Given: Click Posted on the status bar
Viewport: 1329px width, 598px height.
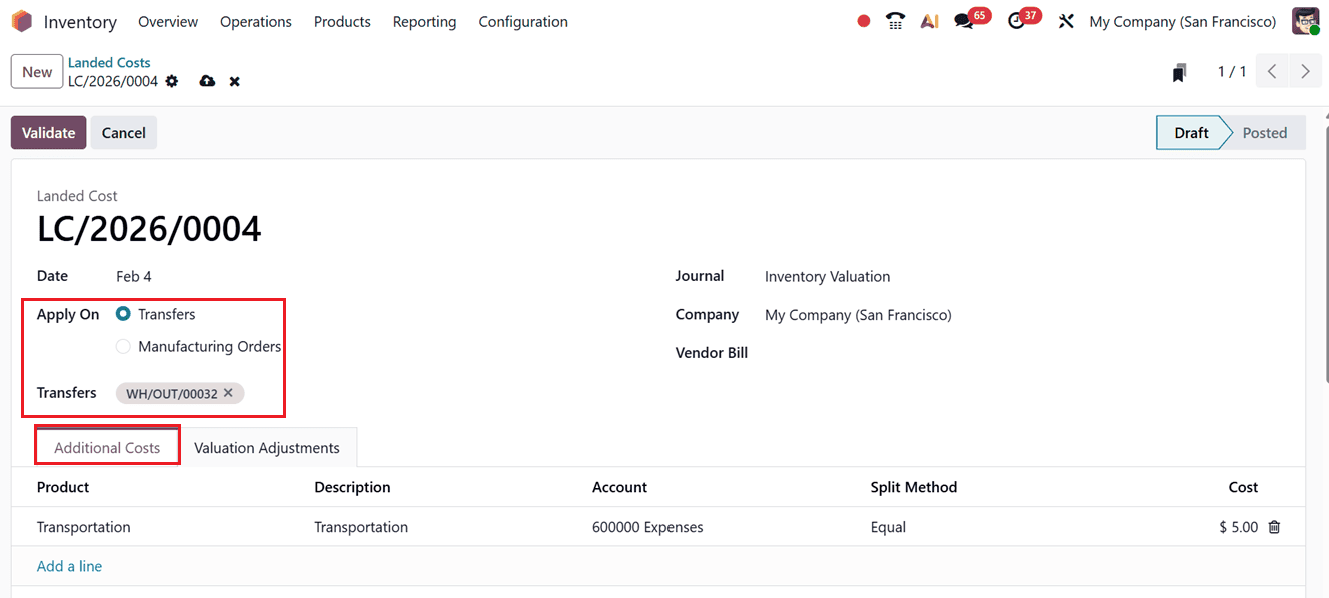Looking at the screenshot, I should click(x=1264, y=132).
